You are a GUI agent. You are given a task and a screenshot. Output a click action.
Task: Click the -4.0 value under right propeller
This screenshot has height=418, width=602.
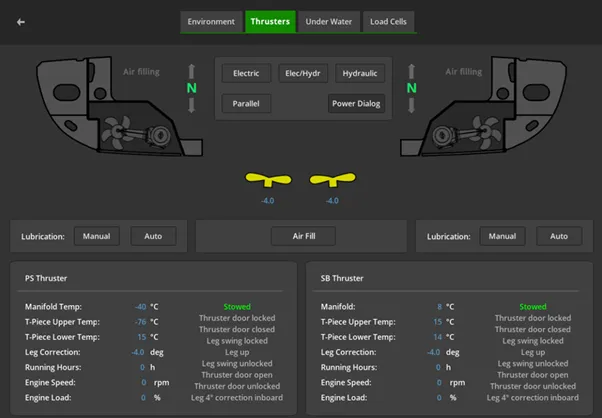332,201
